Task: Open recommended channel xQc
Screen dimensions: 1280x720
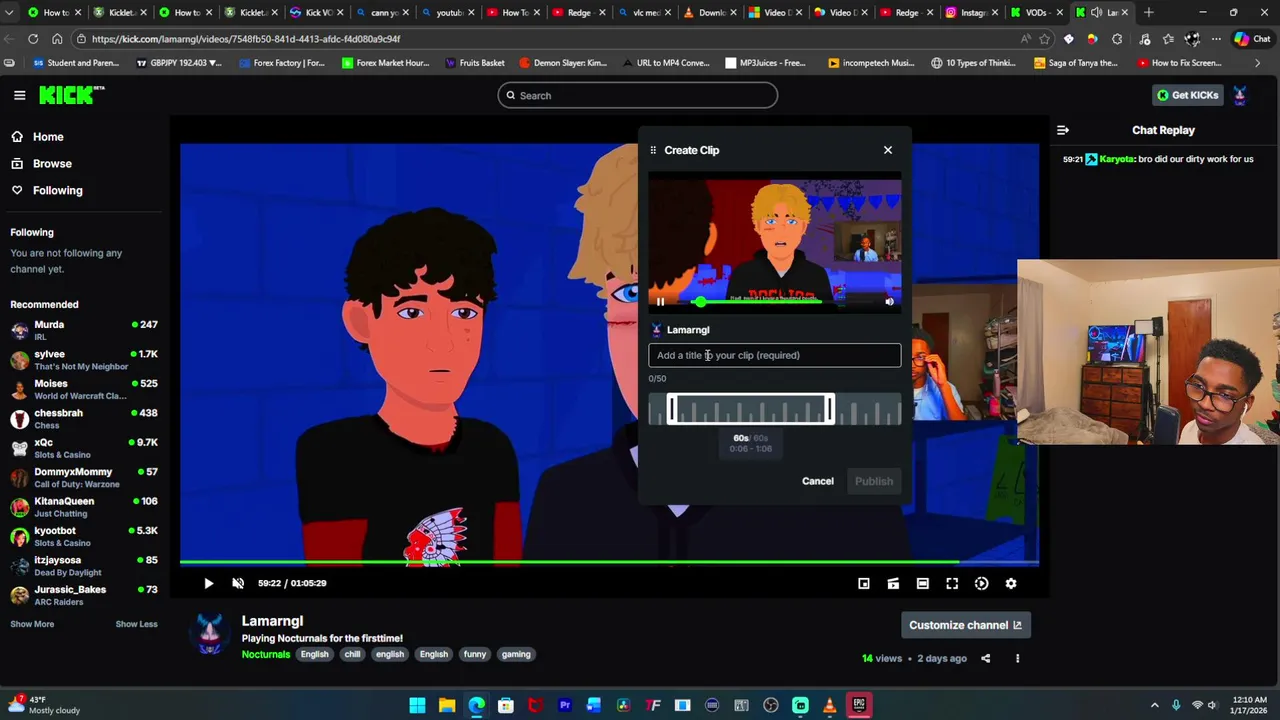Action: pos(84,448)
